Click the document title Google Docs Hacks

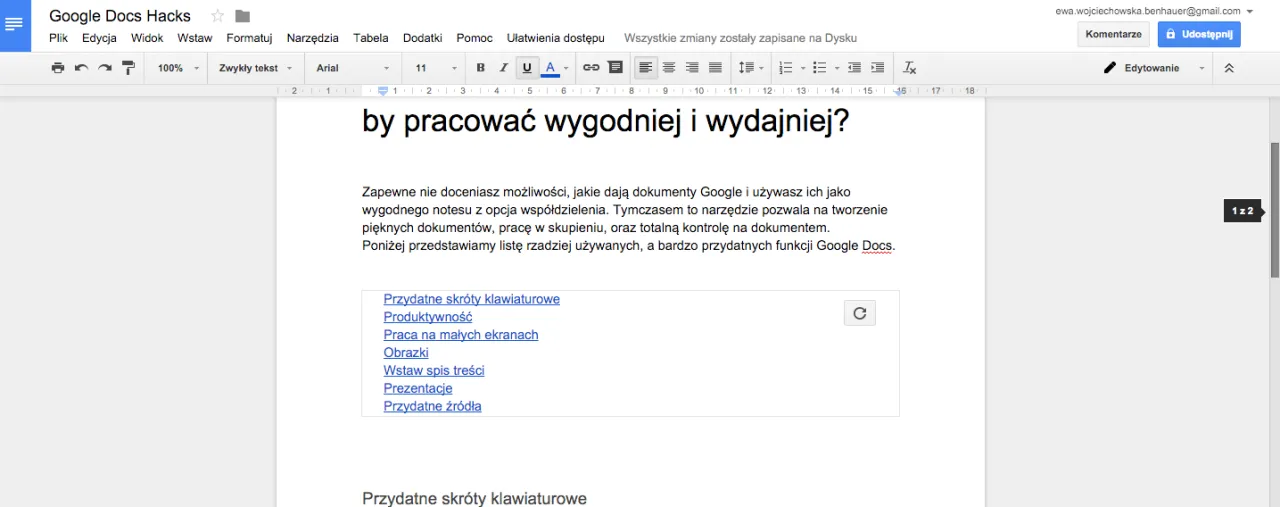click(x=120, y=16)
